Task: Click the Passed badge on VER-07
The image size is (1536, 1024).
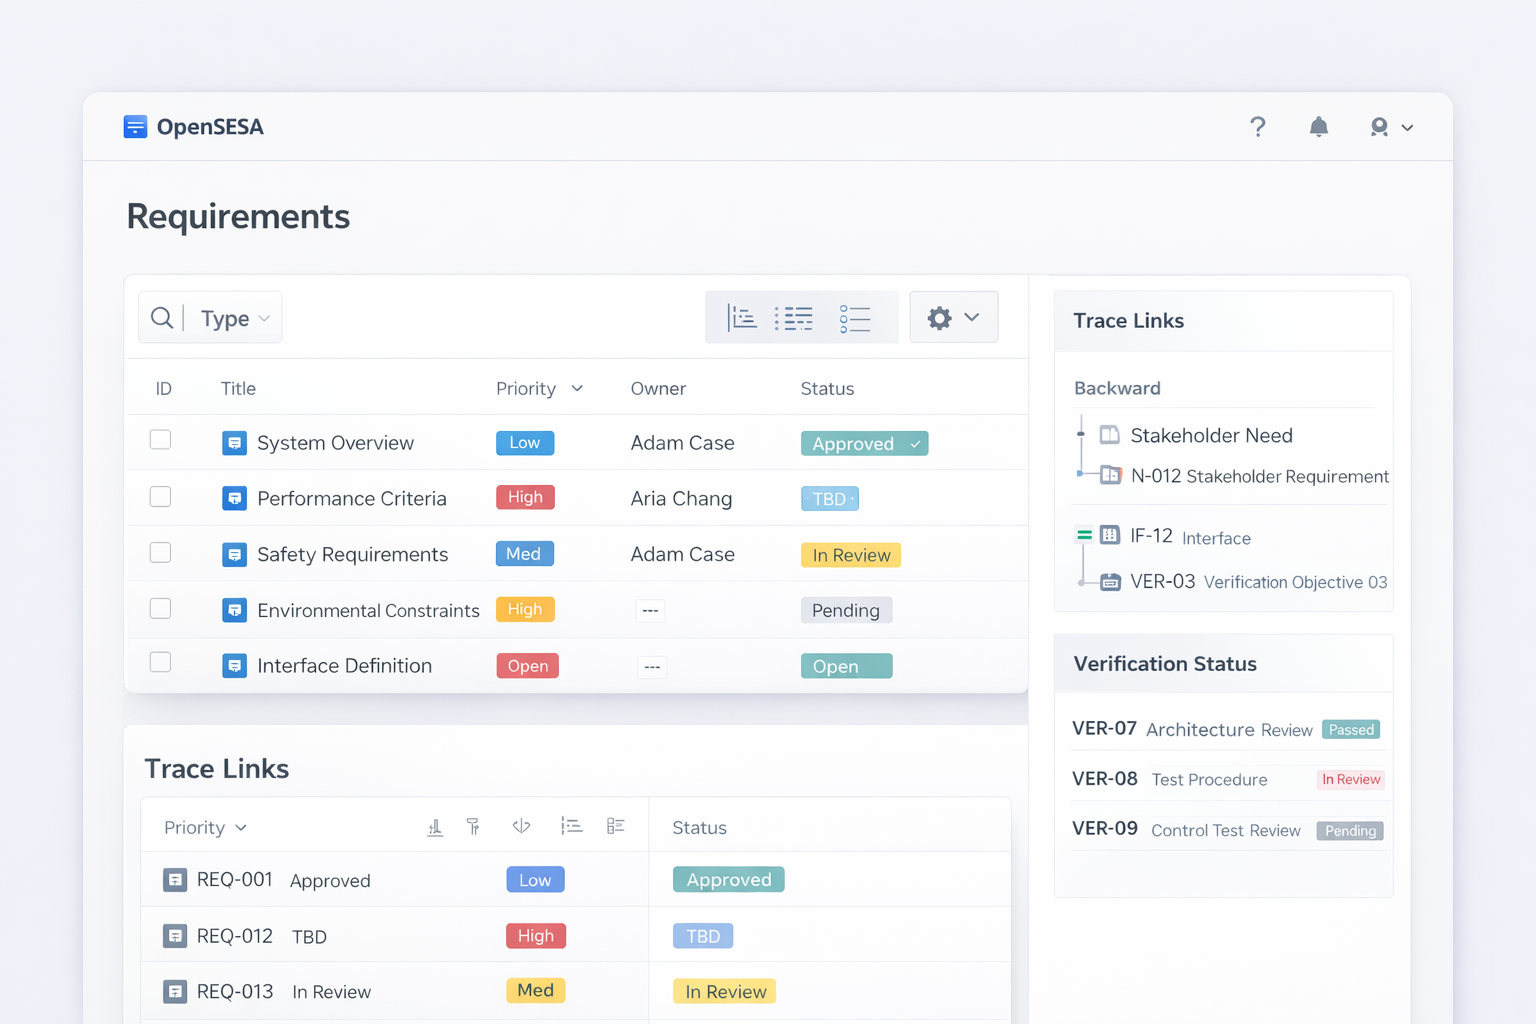Action: pos(1351,730)
